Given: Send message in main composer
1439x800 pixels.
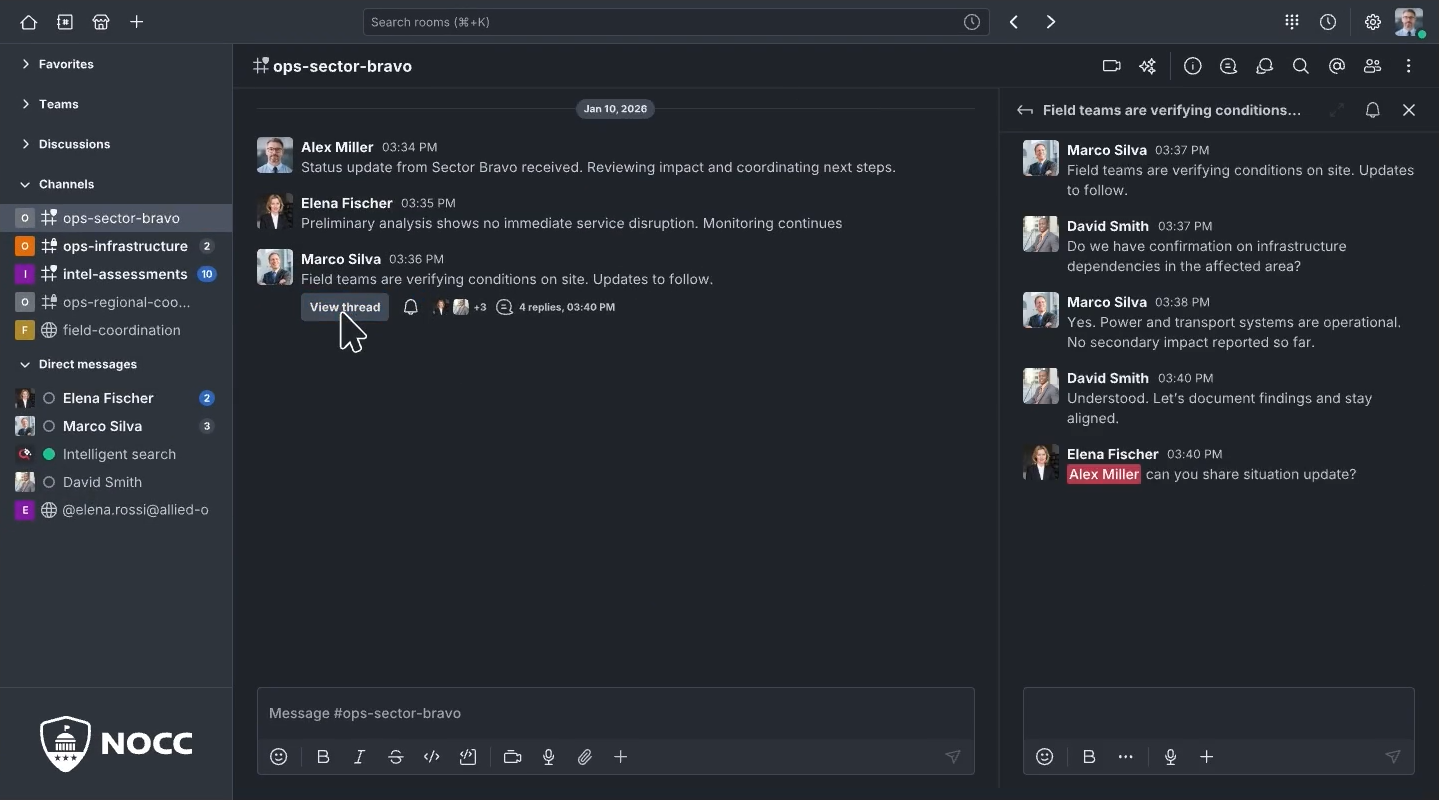Looking at the screenshot, I should (953, 757).
